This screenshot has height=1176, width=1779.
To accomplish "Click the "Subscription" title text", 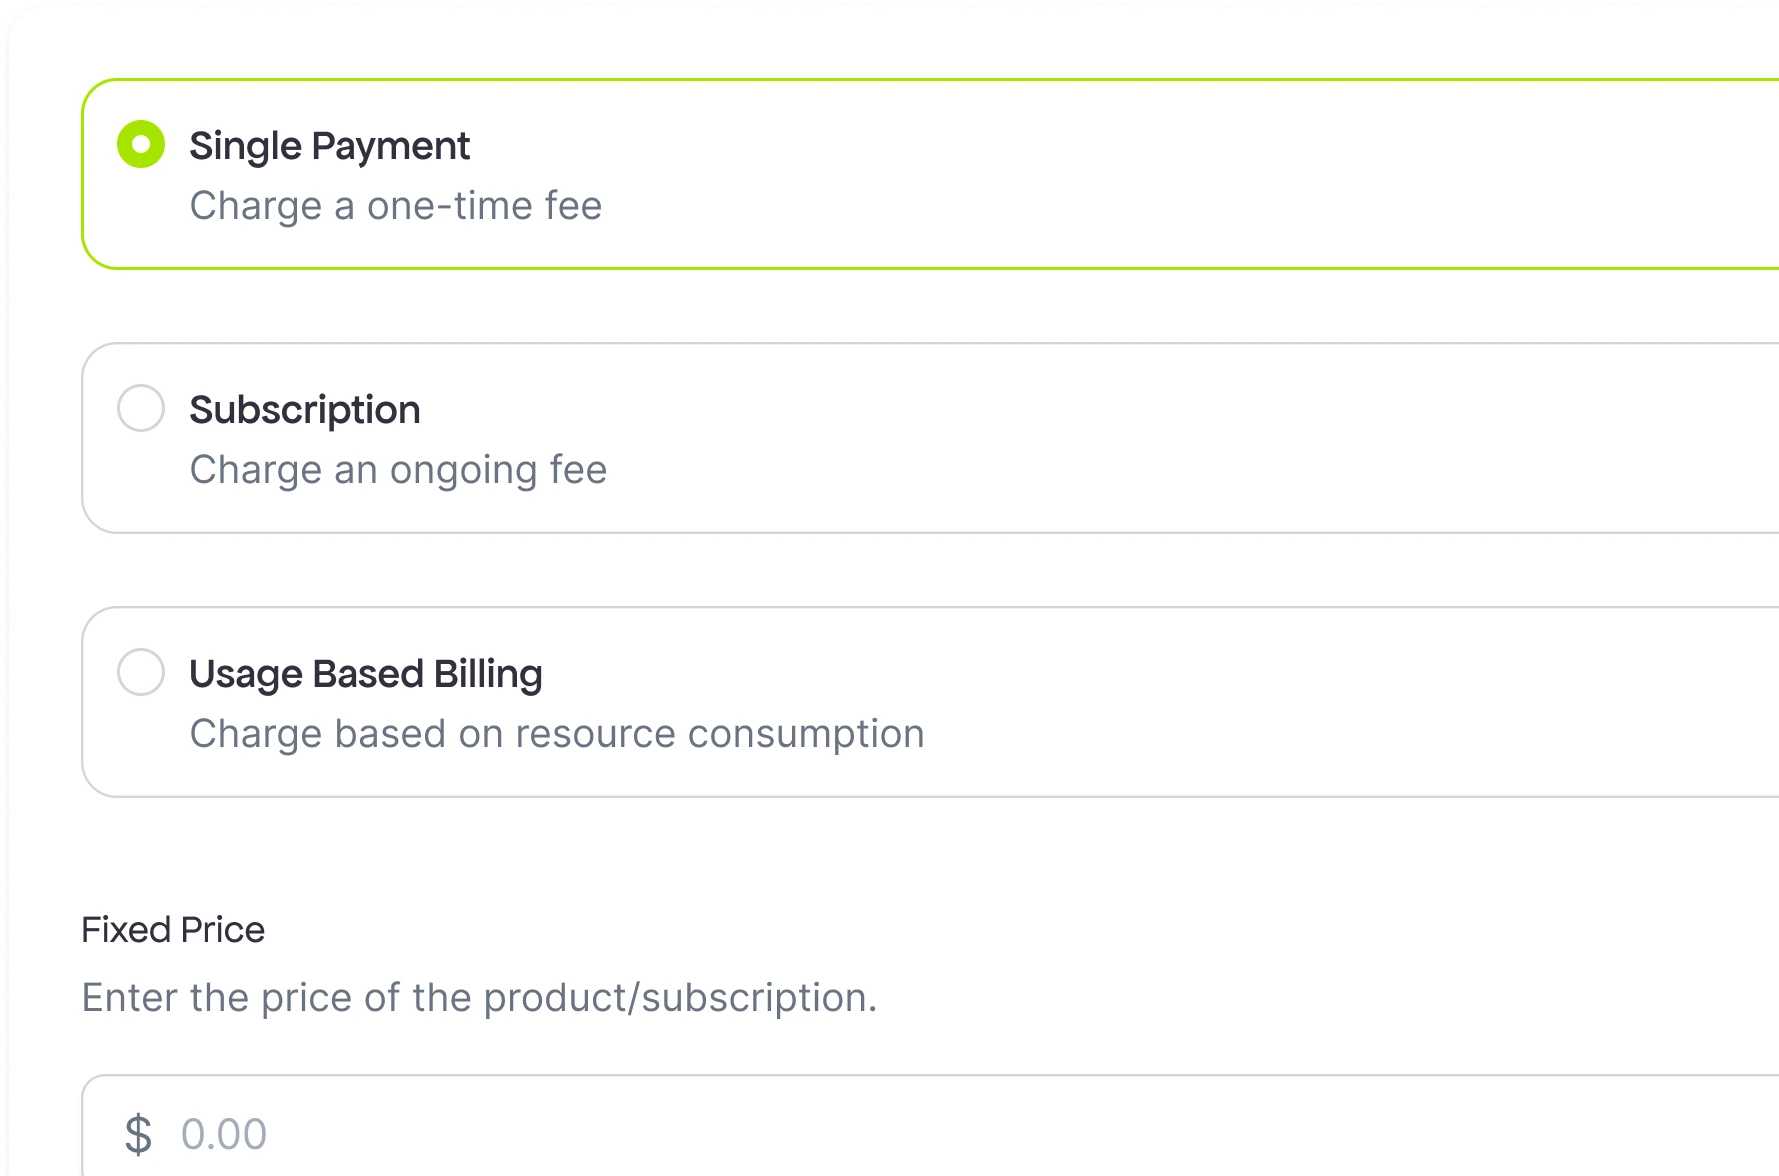I will pos(304,410).
